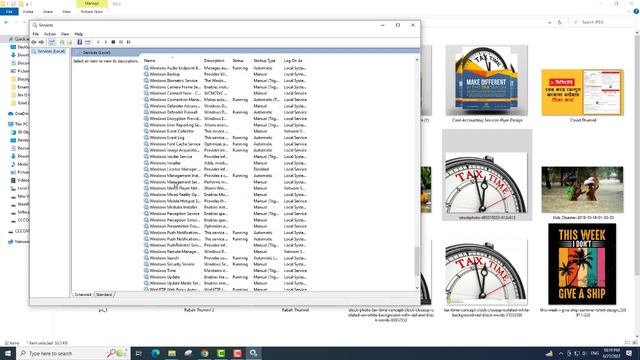
Task: Click the Export List toolbar icon
Action: point(70,42)
